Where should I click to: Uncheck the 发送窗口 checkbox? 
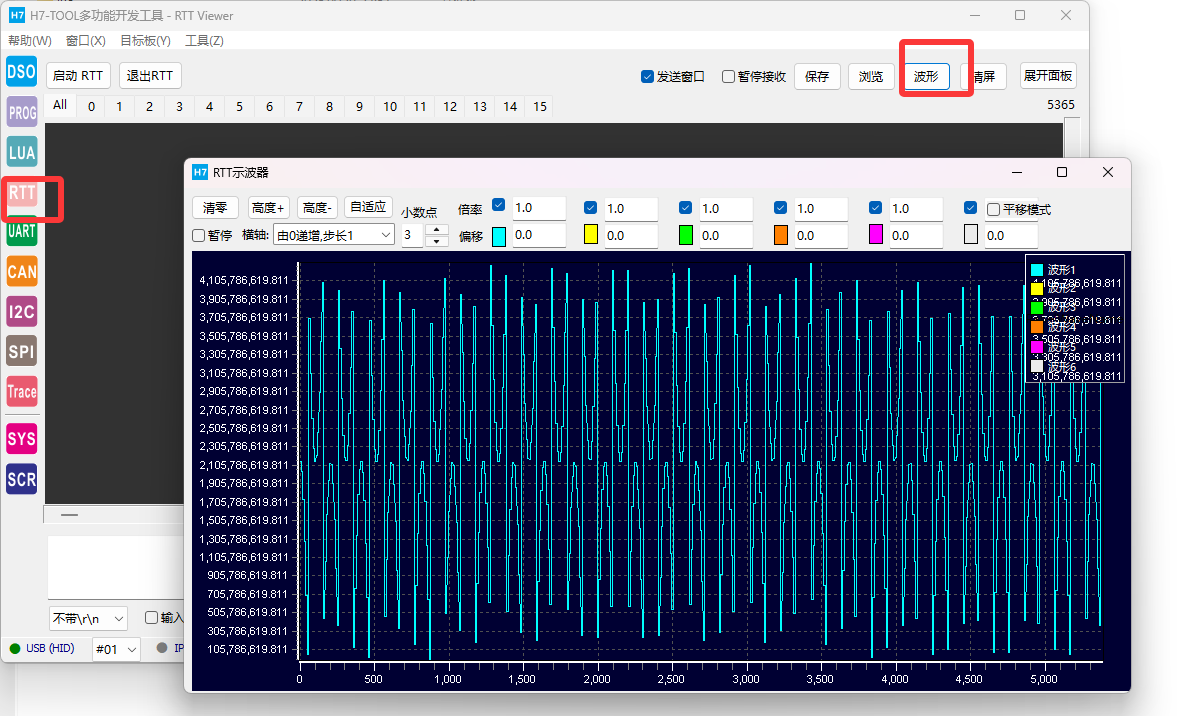pyautogui.click(x=647, y=77)
